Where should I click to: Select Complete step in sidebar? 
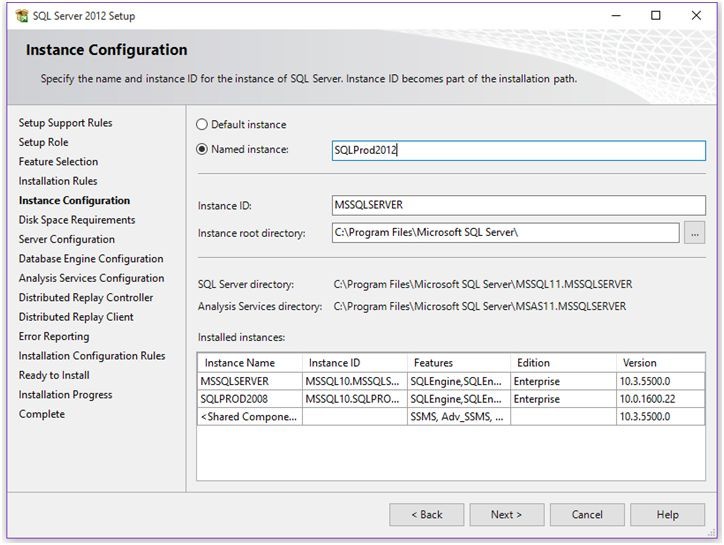(x=42, y=414)
